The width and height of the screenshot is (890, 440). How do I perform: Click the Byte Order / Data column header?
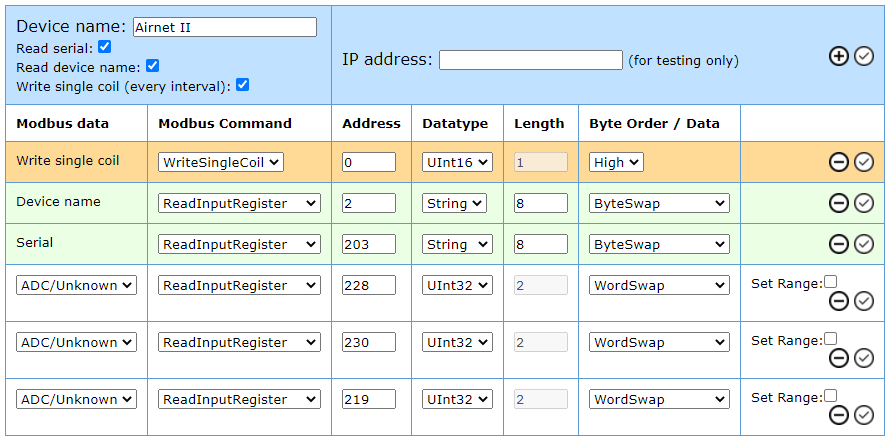(x=654, y=124)
